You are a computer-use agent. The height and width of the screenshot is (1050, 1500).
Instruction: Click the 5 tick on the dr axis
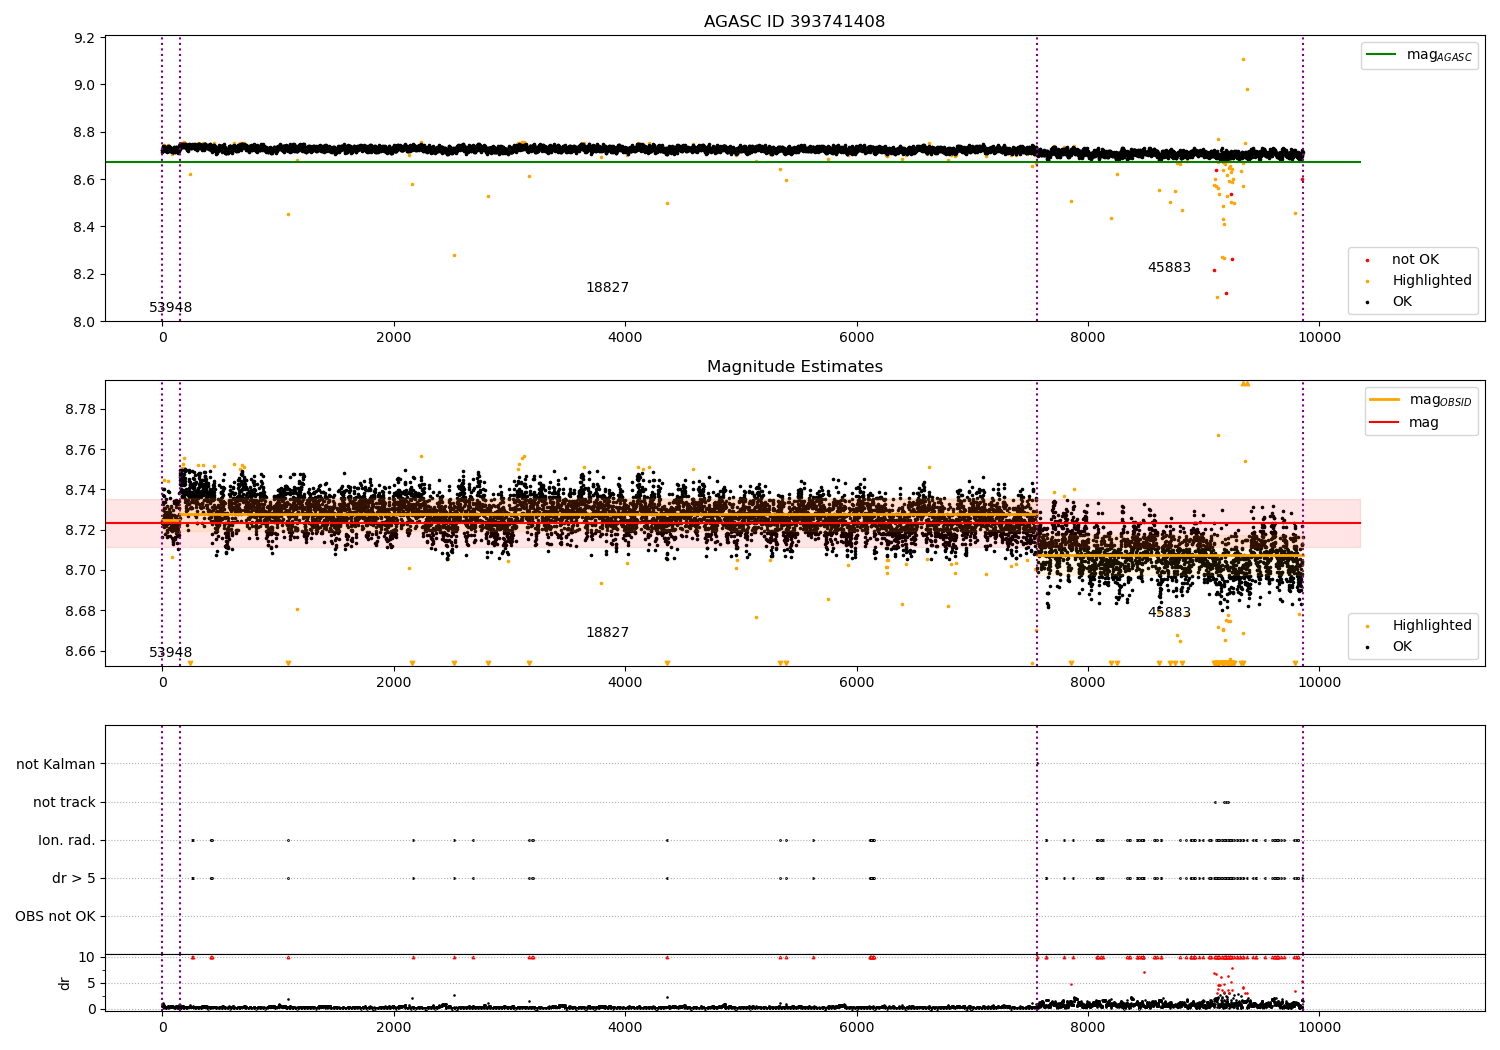pyautogui.click(x=92, y=983)
